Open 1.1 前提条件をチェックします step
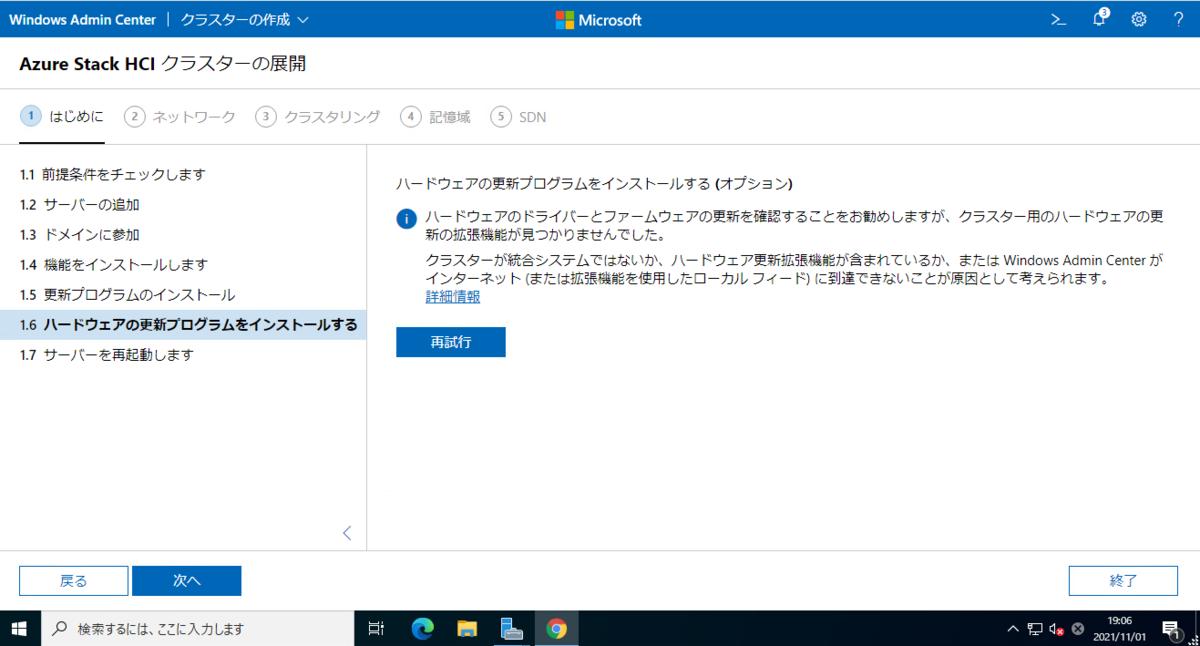 tap(183, 175)
